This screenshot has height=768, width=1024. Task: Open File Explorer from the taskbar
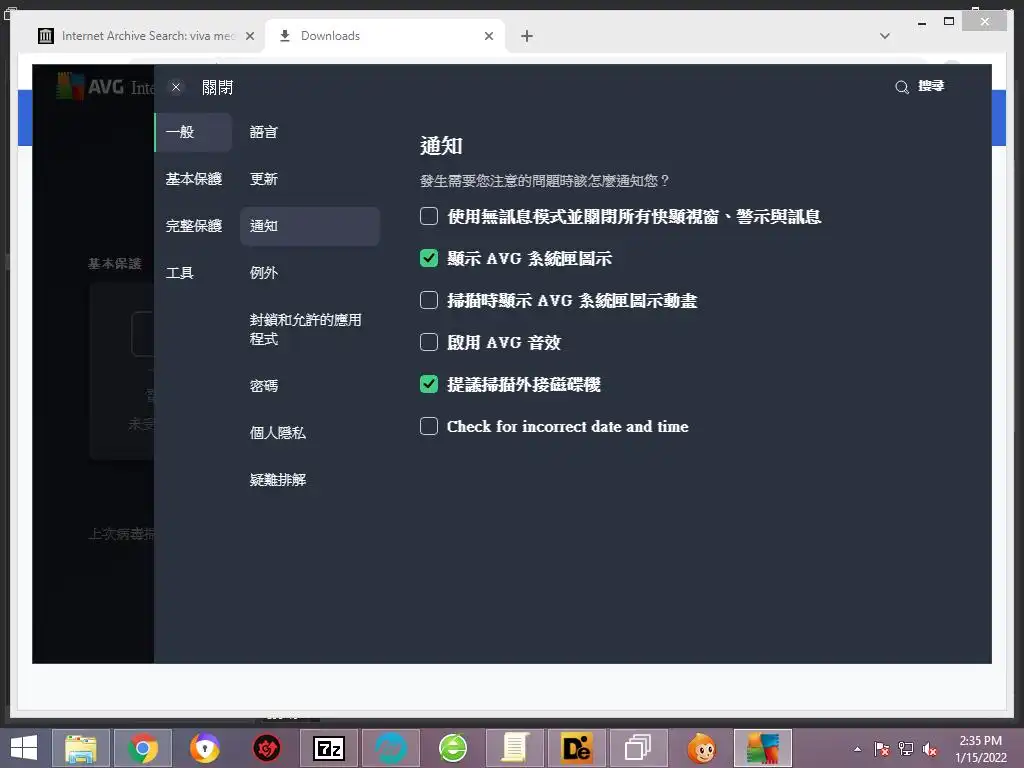click(81, 748)
